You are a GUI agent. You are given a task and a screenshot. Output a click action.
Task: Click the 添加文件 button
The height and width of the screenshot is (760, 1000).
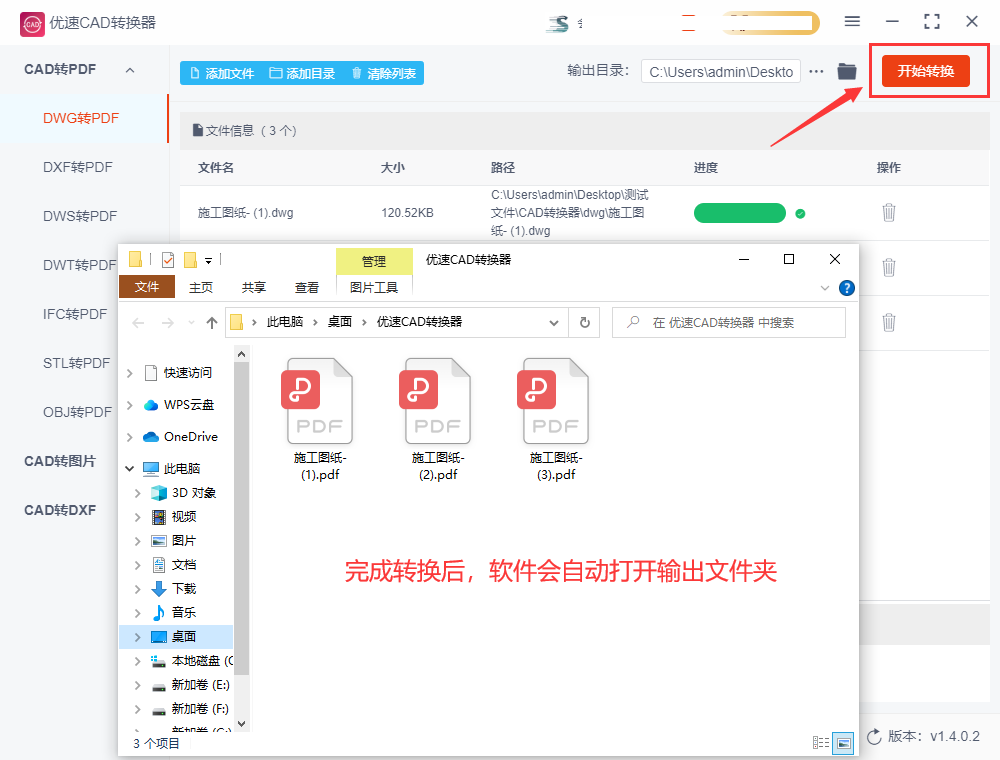[x=222, y=73]
